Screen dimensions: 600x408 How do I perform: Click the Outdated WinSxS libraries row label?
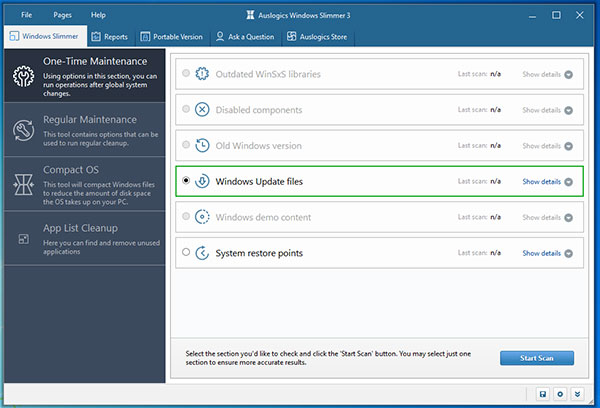pyautogui.click(x=268, y=74)
